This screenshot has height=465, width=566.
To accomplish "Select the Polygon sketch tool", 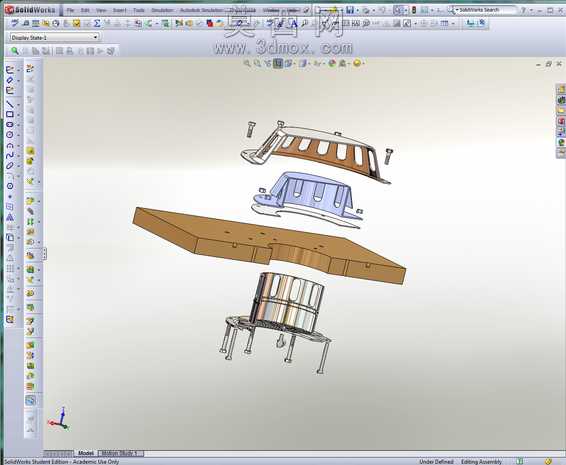I will (10, 186).
